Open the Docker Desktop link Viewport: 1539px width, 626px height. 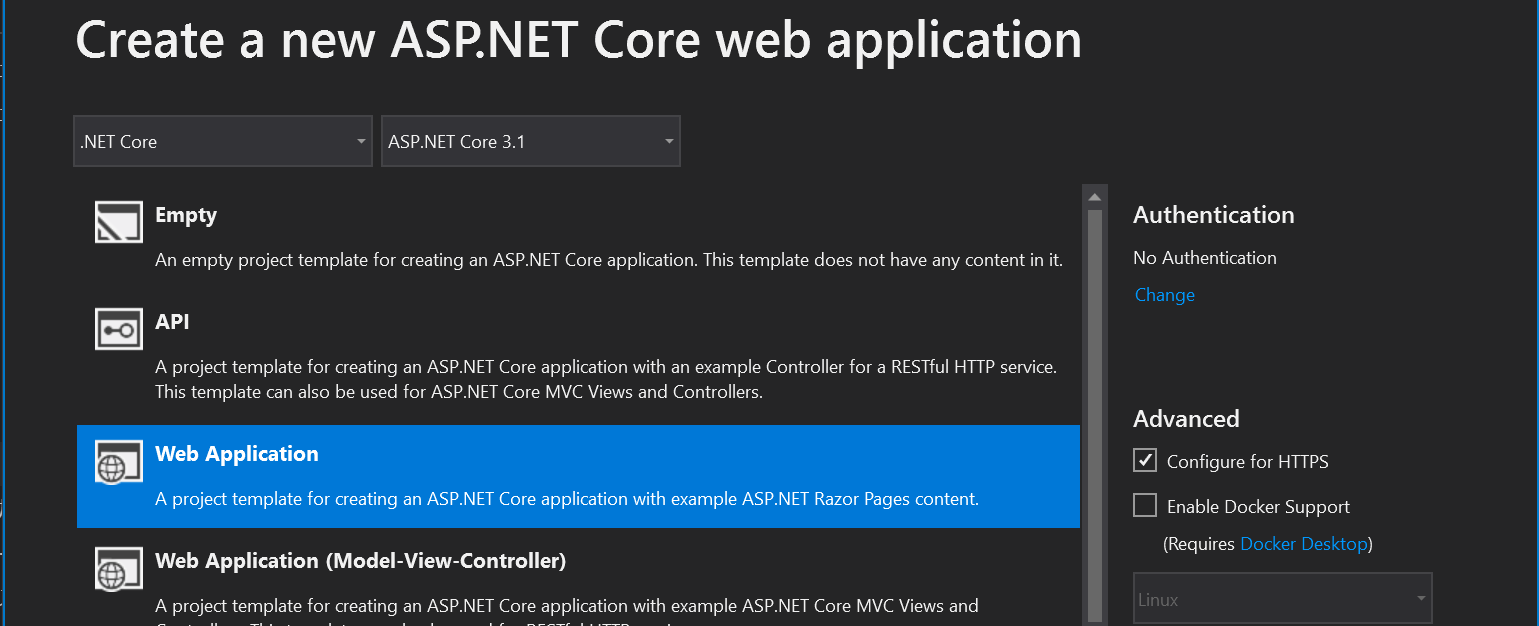pos(1303,544)
